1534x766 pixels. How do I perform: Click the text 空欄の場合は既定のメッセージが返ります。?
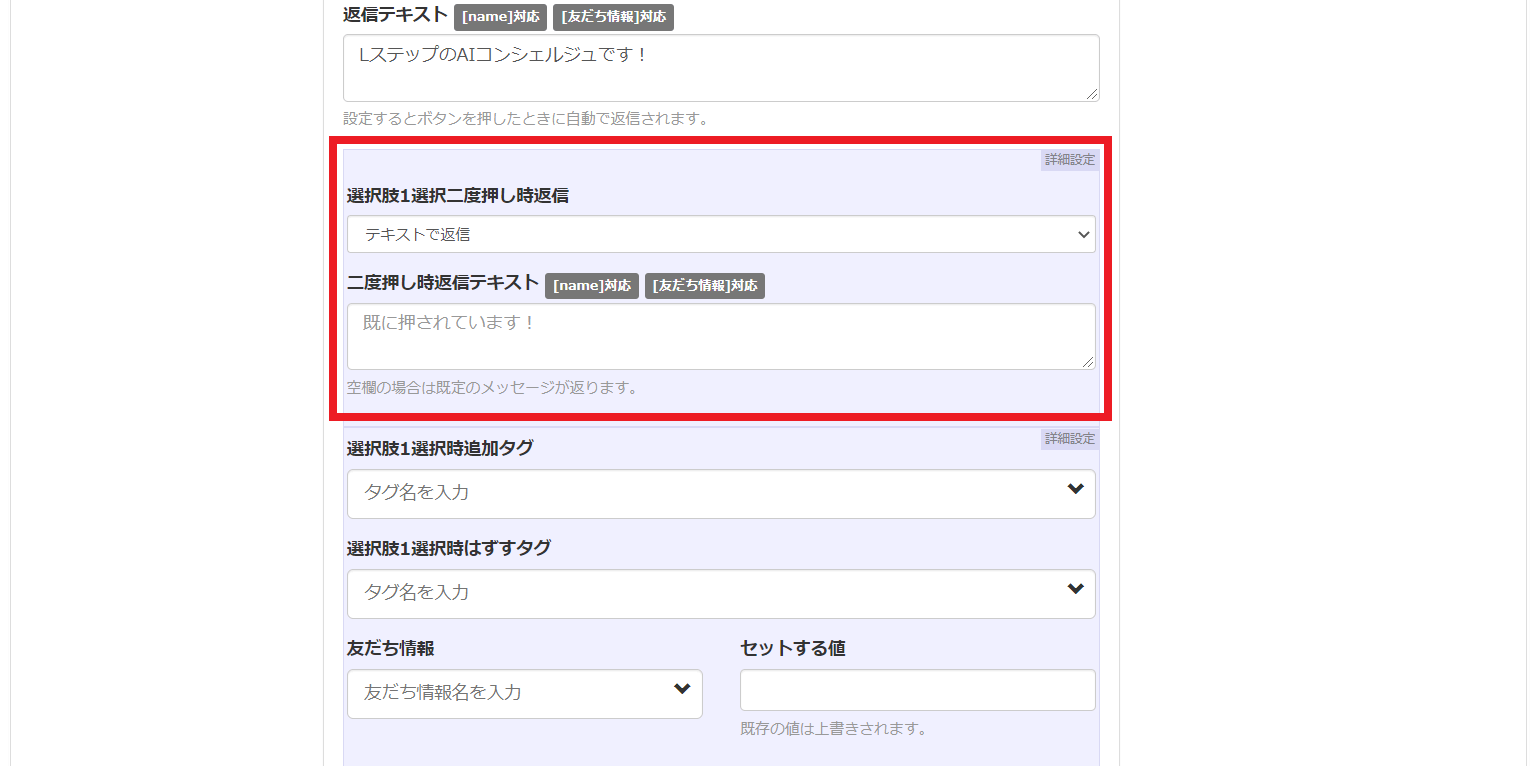point(493,388)
